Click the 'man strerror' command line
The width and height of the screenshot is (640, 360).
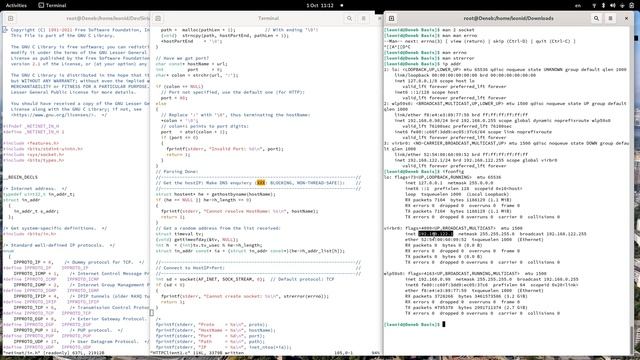429,58
